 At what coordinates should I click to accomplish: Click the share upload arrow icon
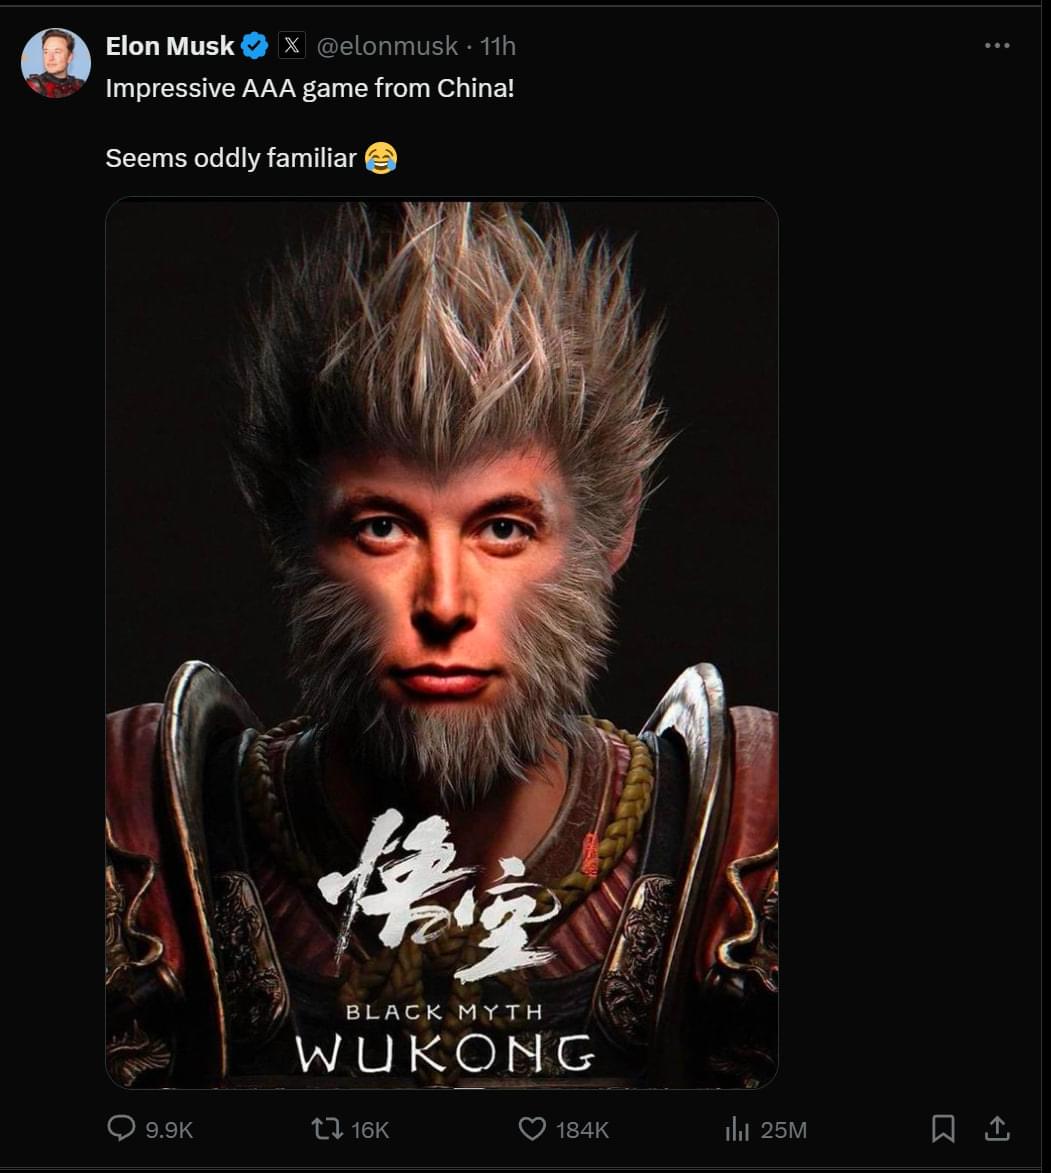coord(997,1128)
